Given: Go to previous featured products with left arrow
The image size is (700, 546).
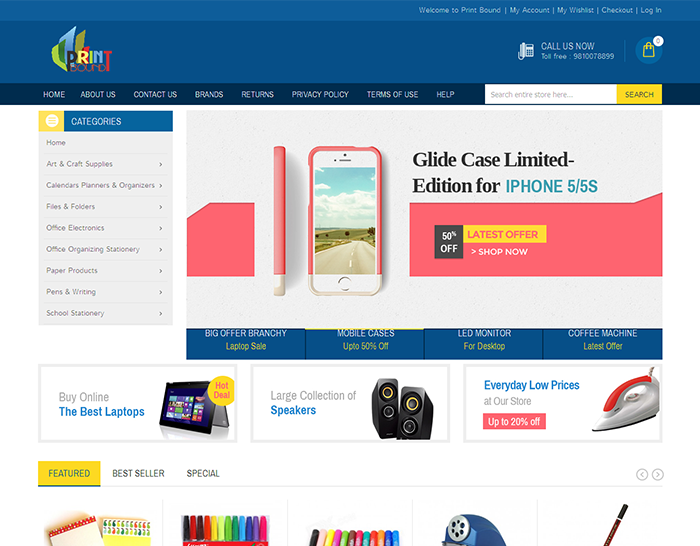Looking at the screenshot, I should coord(642,474).
